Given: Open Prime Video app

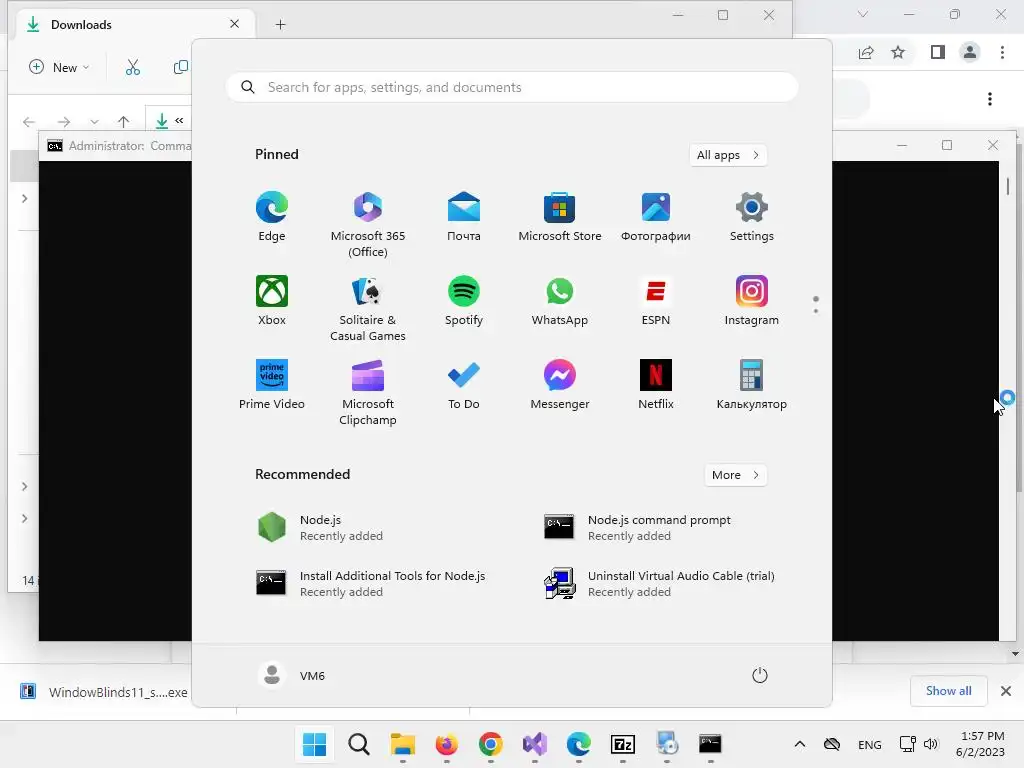Looking at the screenshot, I should 272,385.
